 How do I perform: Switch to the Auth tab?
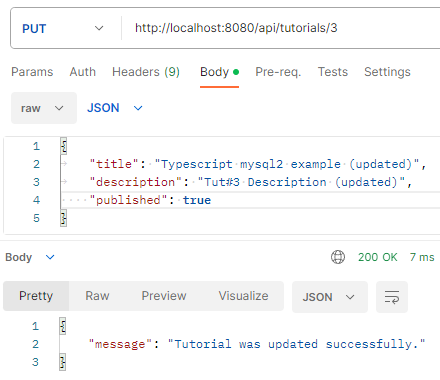(x=83, y=72)
